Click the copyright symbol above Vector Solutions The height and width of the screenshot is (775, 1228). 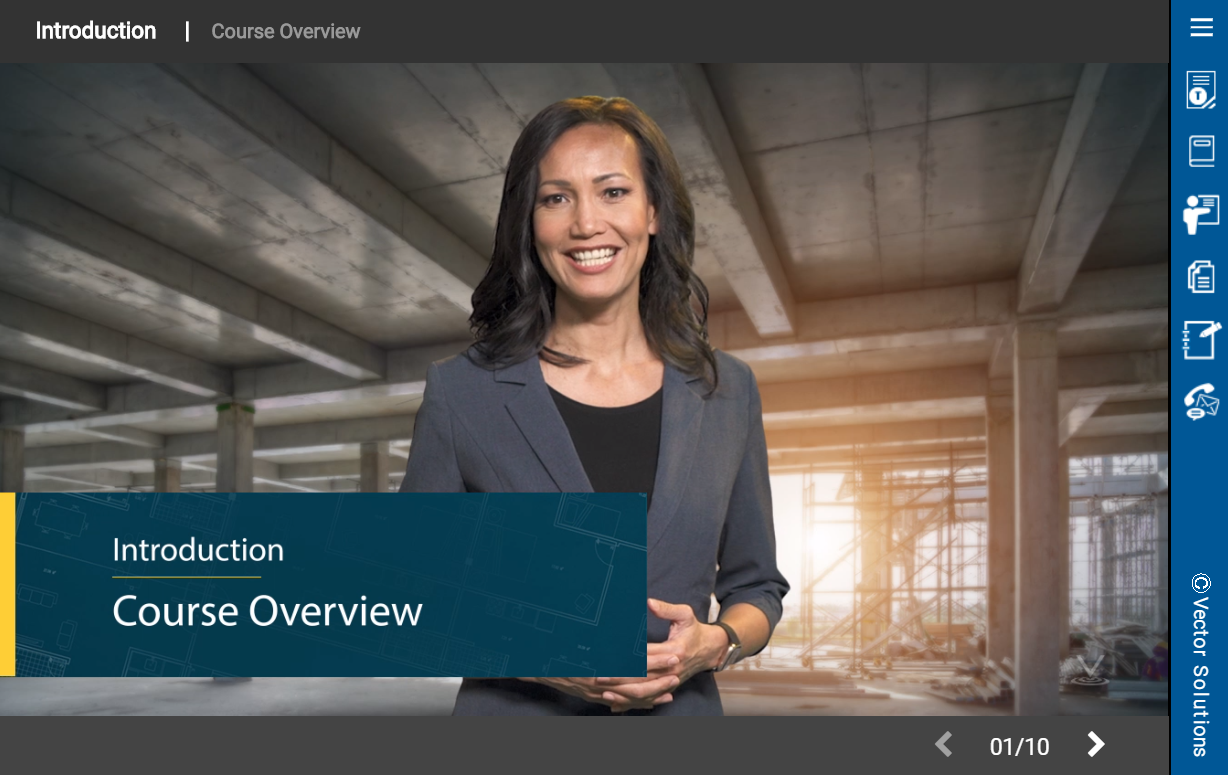[1201, 583]
